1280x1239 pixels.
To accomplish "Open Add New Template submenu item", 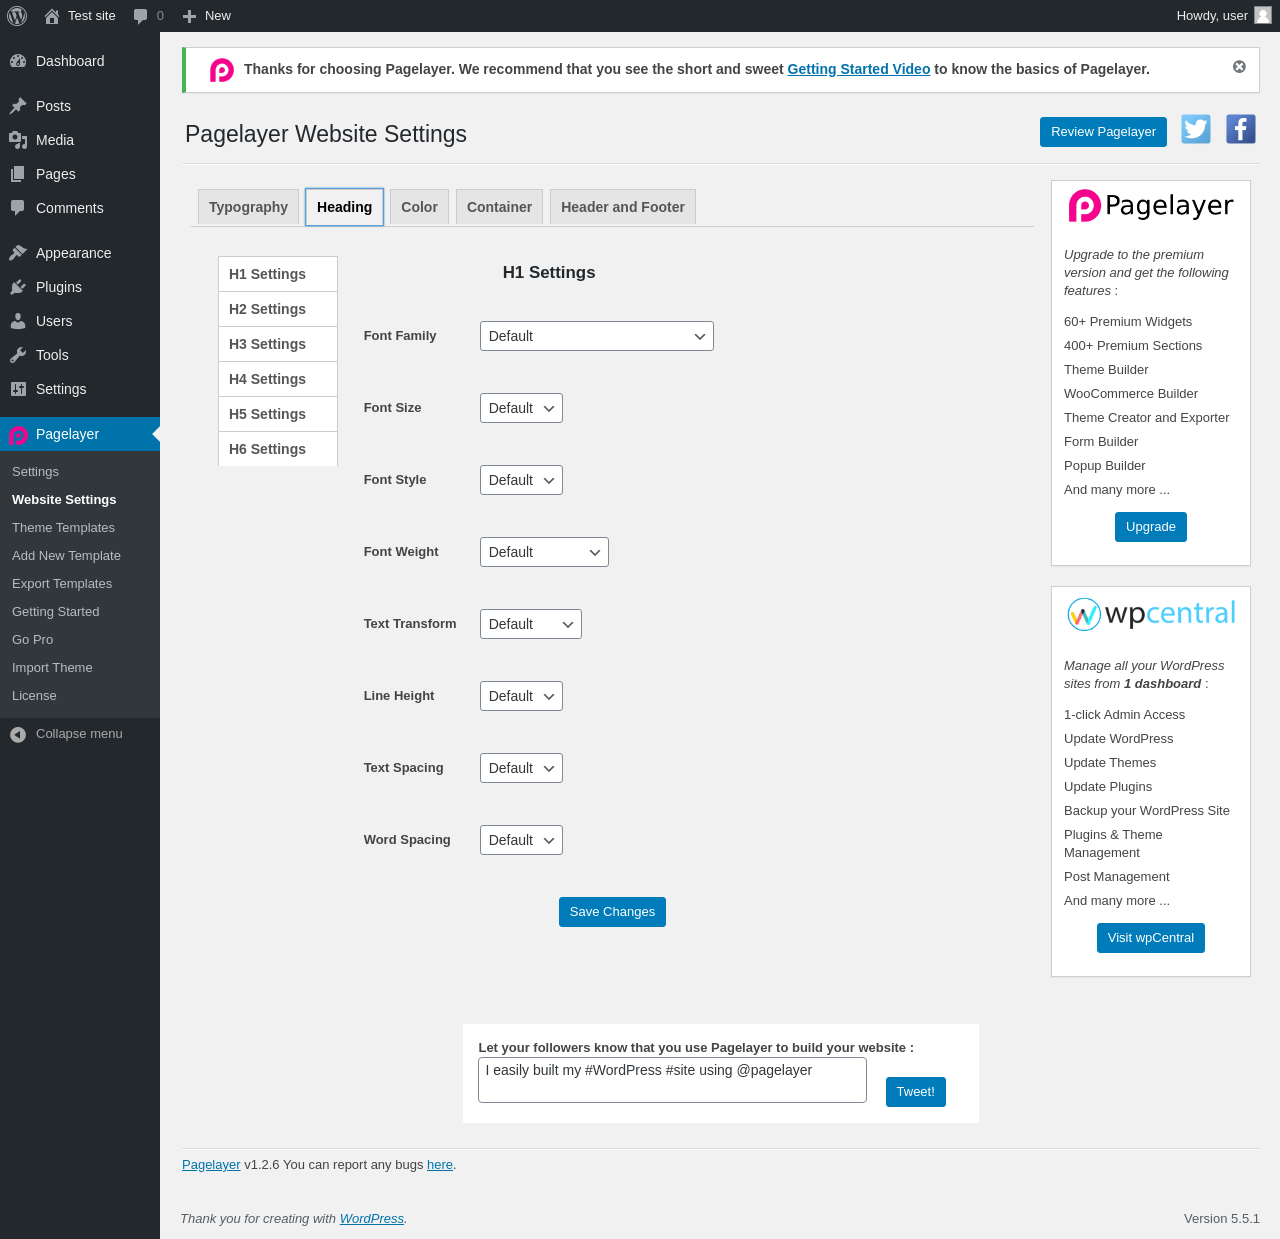I will click(x=66, y=556).
